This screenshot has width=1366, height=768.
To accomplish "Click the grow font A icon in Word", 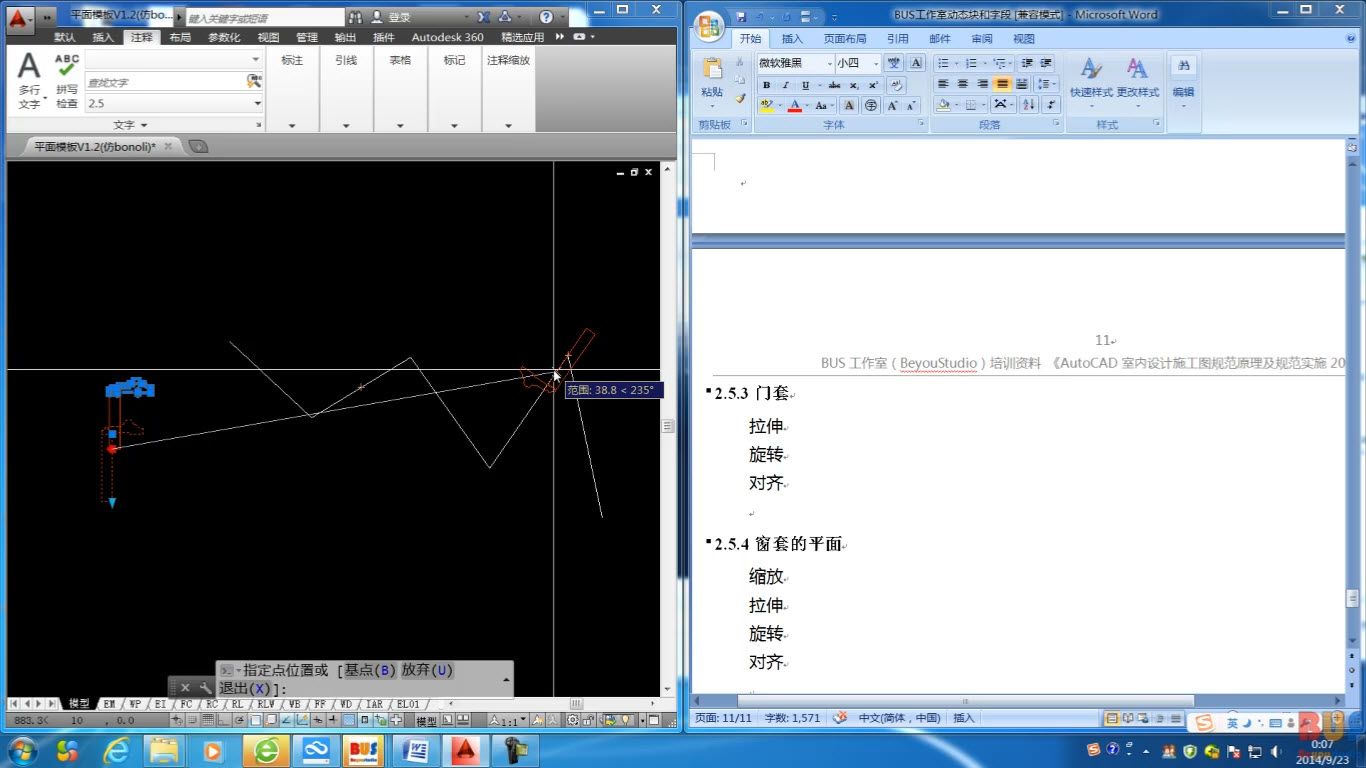I will (892, 105).
